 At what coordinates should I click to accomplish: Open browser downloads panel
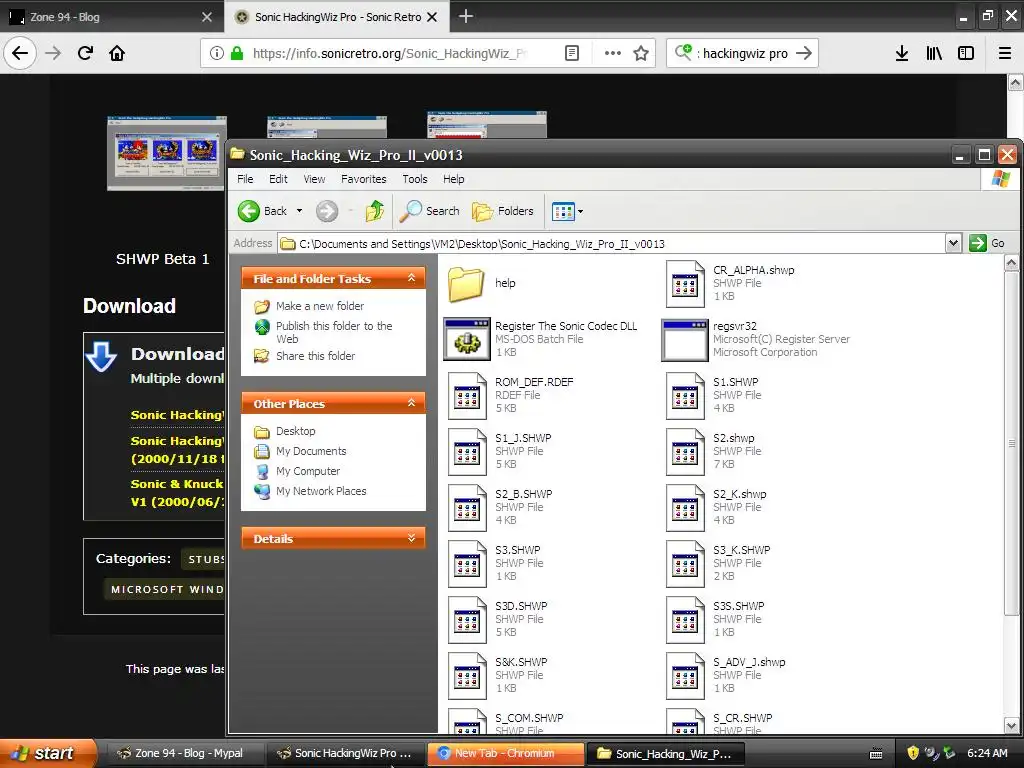pyautogui.click(x=902, y=53)
